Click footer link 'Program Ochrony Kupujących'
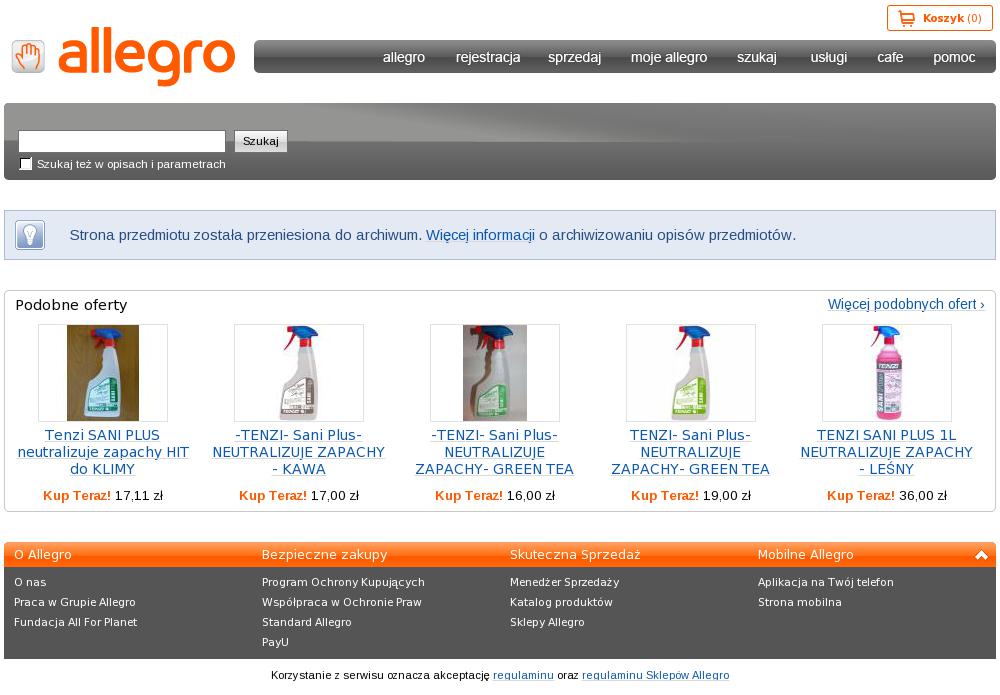1000x695 pixels. pyautogui.click(x=343, y=582)
